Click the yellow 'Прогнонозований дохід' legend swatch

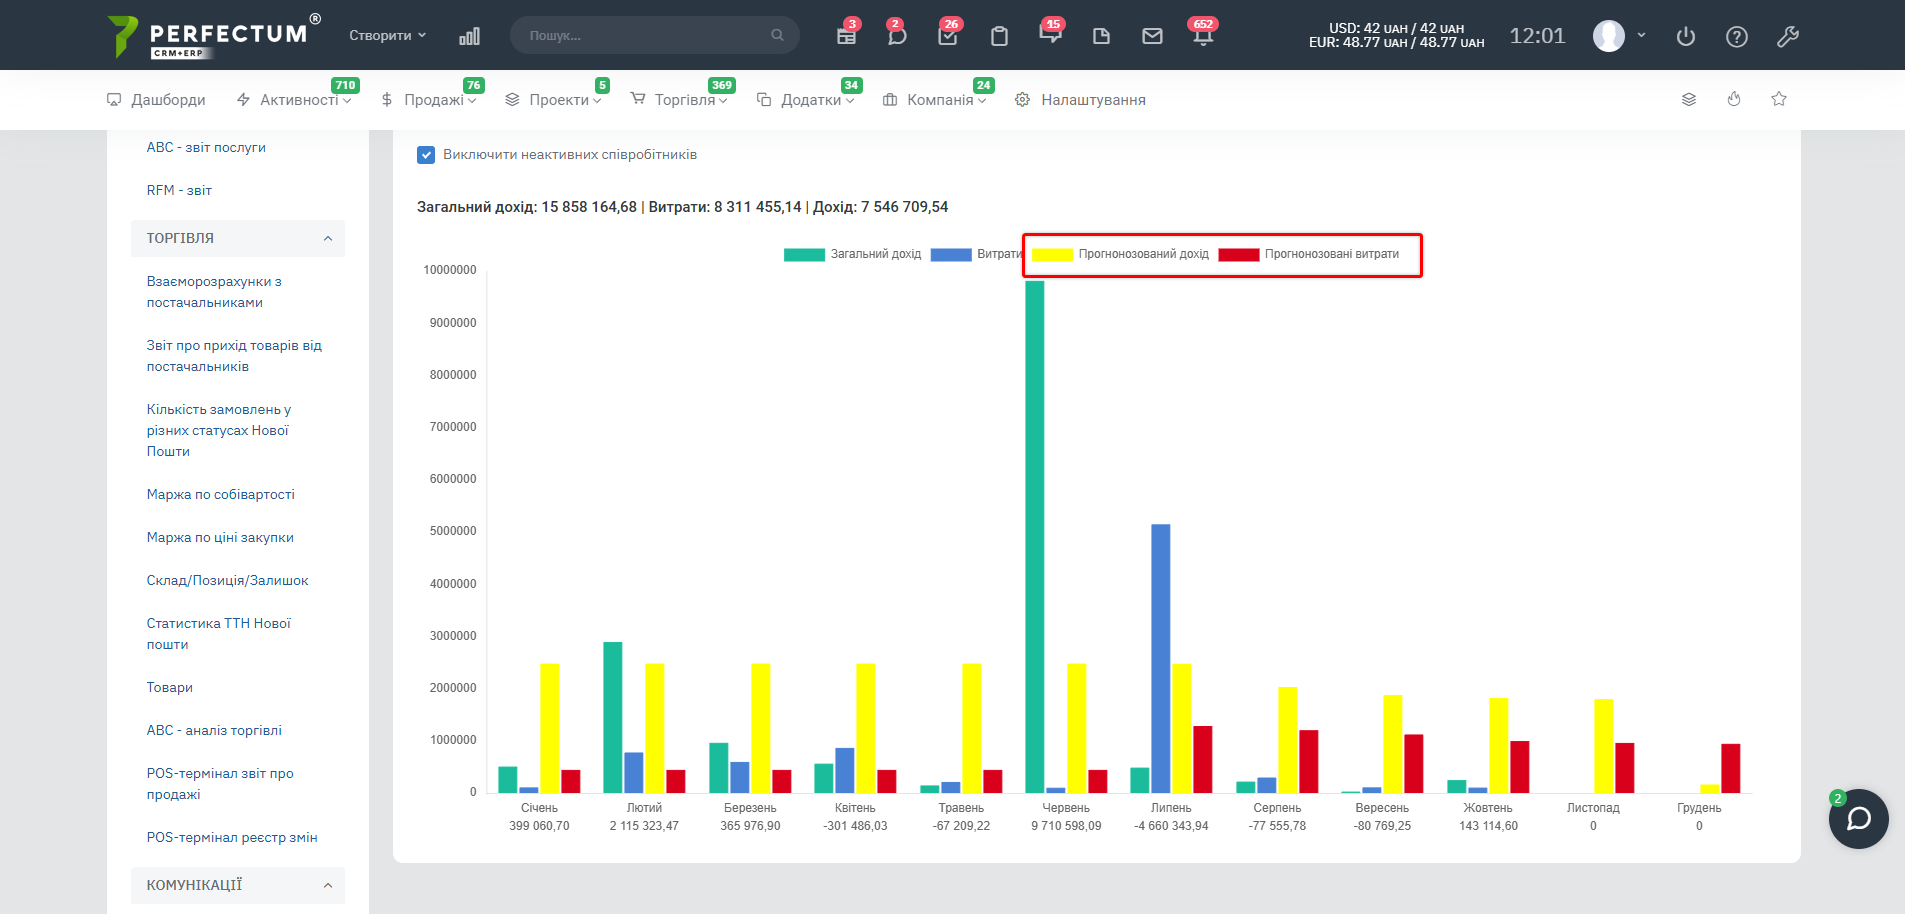point(1052,254)
